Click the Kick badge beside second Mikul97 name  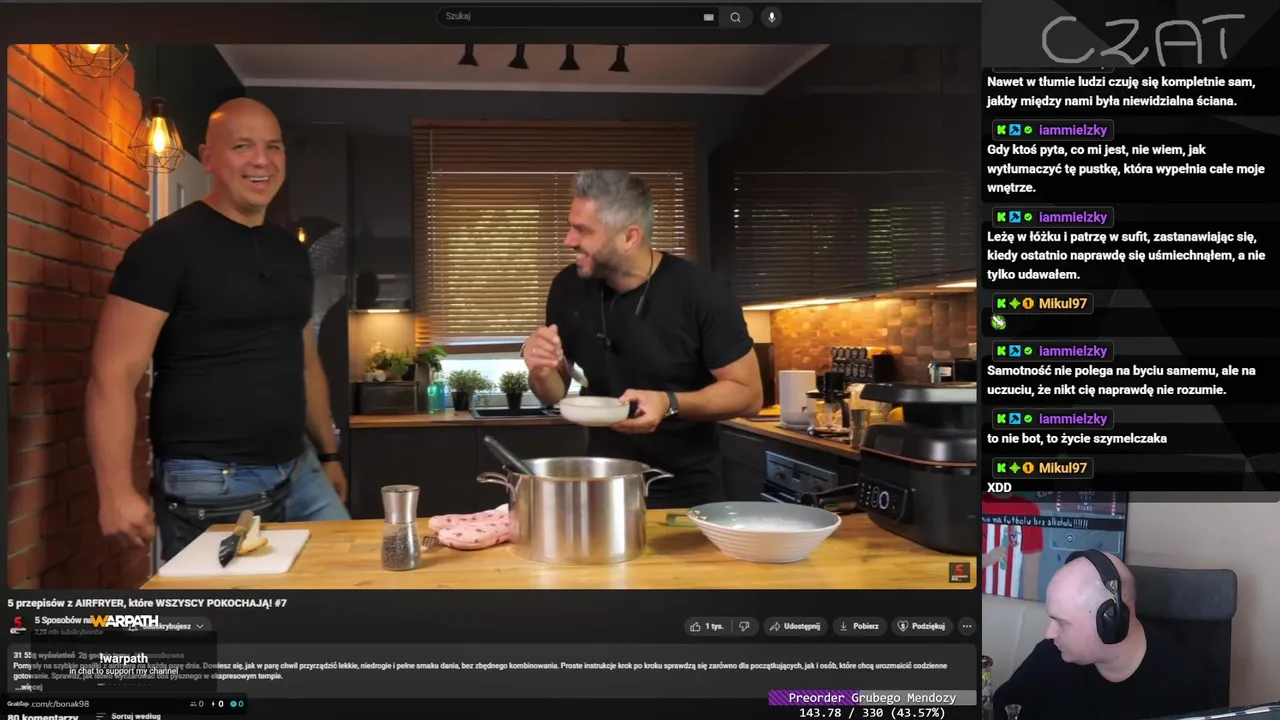coord(1001,468)
